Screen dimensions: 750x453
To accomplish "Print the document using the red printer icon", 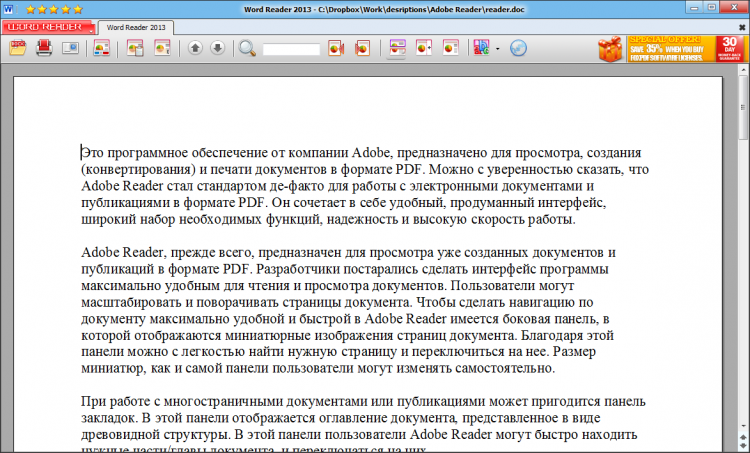I will click(44, 48).
